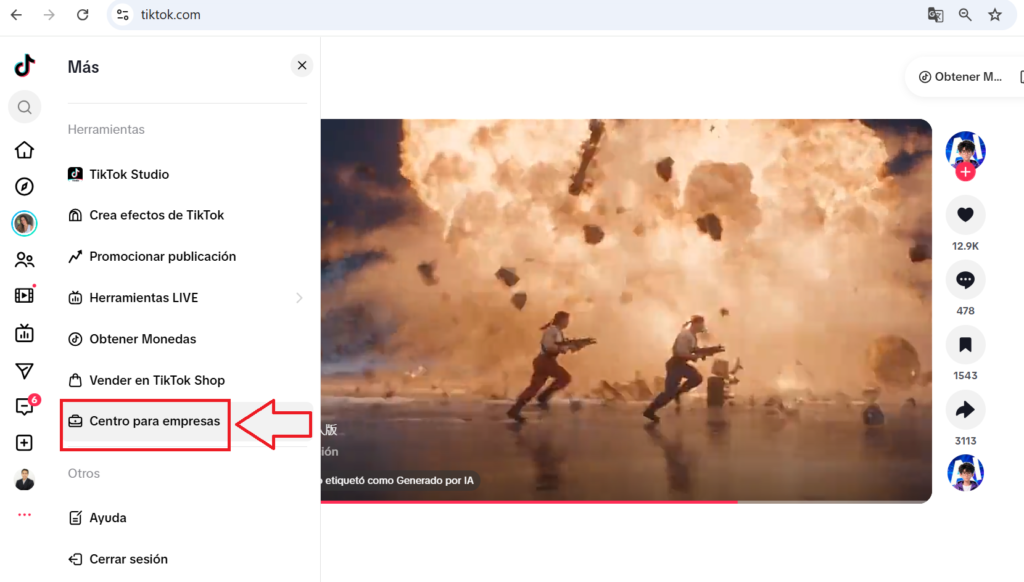Screen dimensions: 1024x582
Task: Go back in the browser
Action: coord(16,14)
